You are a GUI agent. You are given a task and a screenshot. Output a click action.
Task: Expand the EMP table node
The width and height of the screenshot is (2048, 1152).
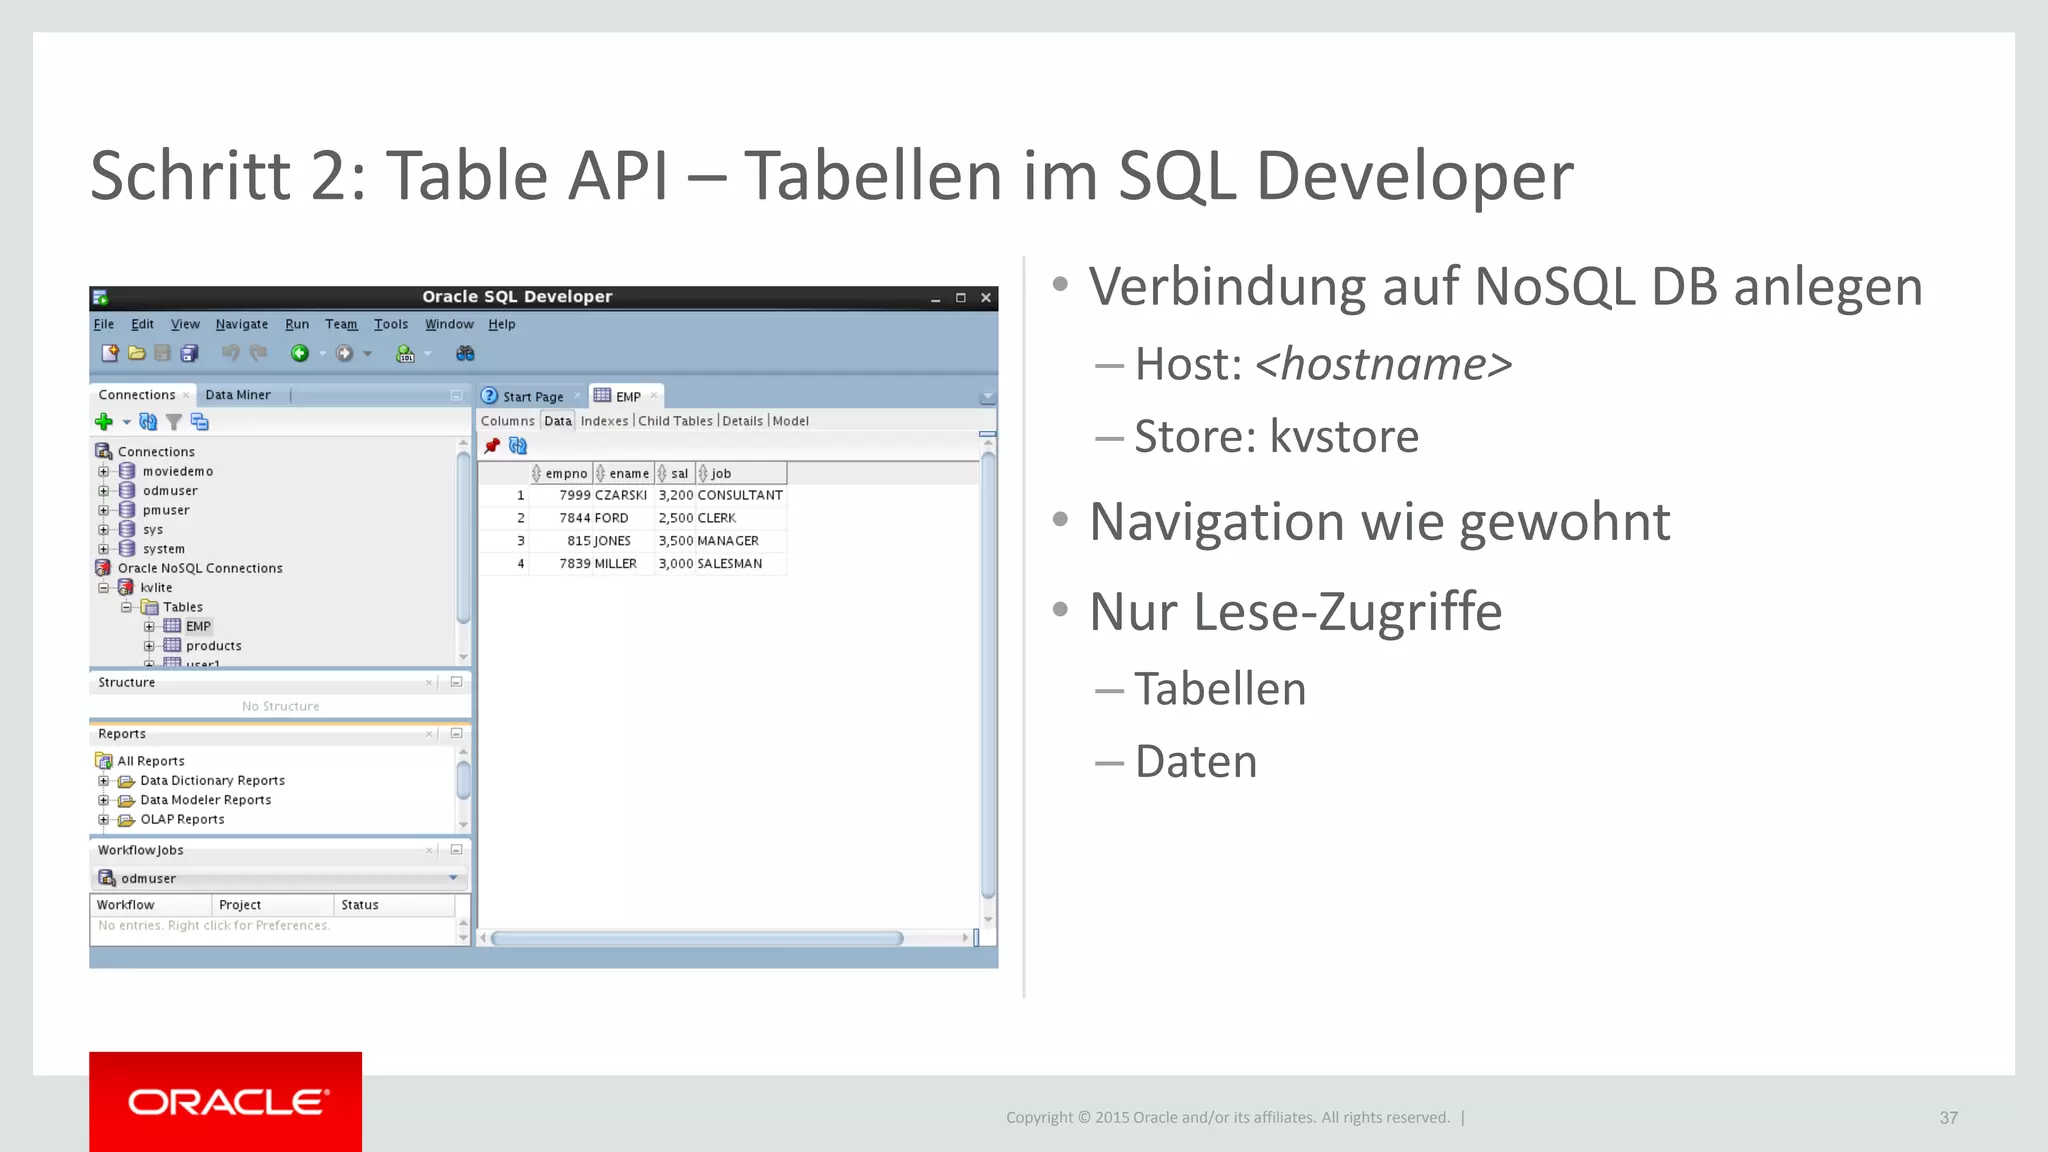pos(149,627)
